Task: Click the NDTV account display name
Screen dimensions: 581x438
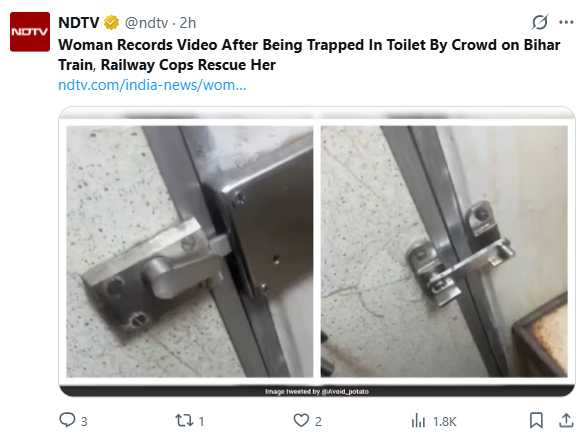Action: pos(79,23)
